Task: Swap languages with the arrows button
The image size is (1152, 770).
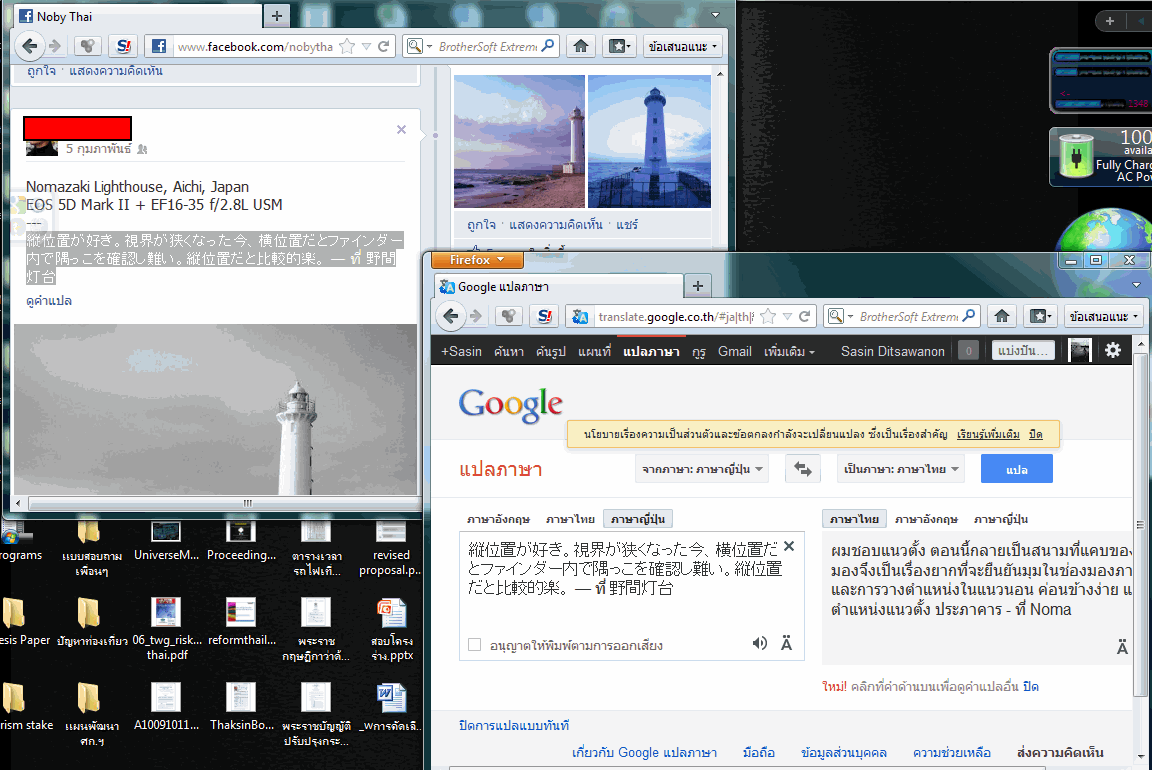Action: 802,469
